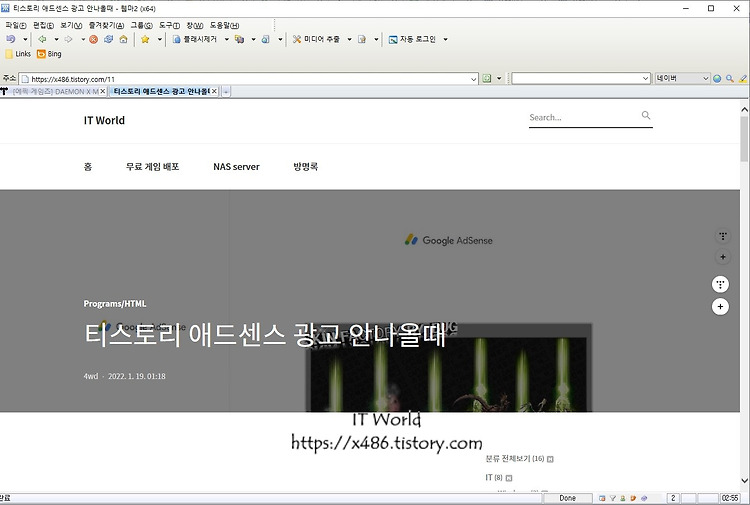Open address bar URL history dropdown
The image size is (750, 505).
click(x=474, y=79)
